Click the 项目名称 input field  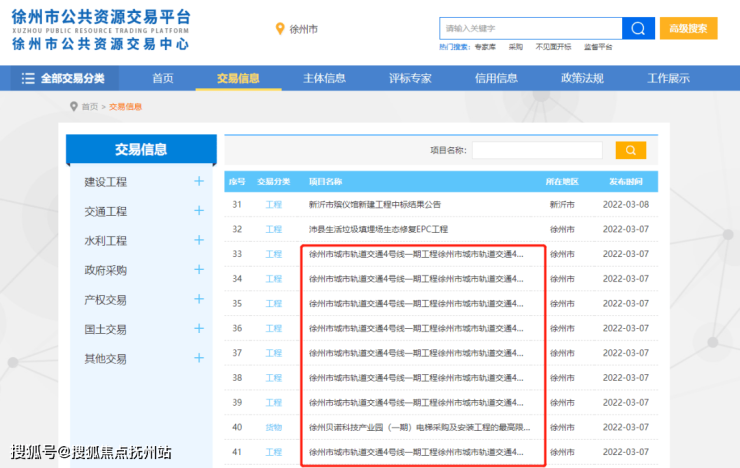click(x=537, y=150)
